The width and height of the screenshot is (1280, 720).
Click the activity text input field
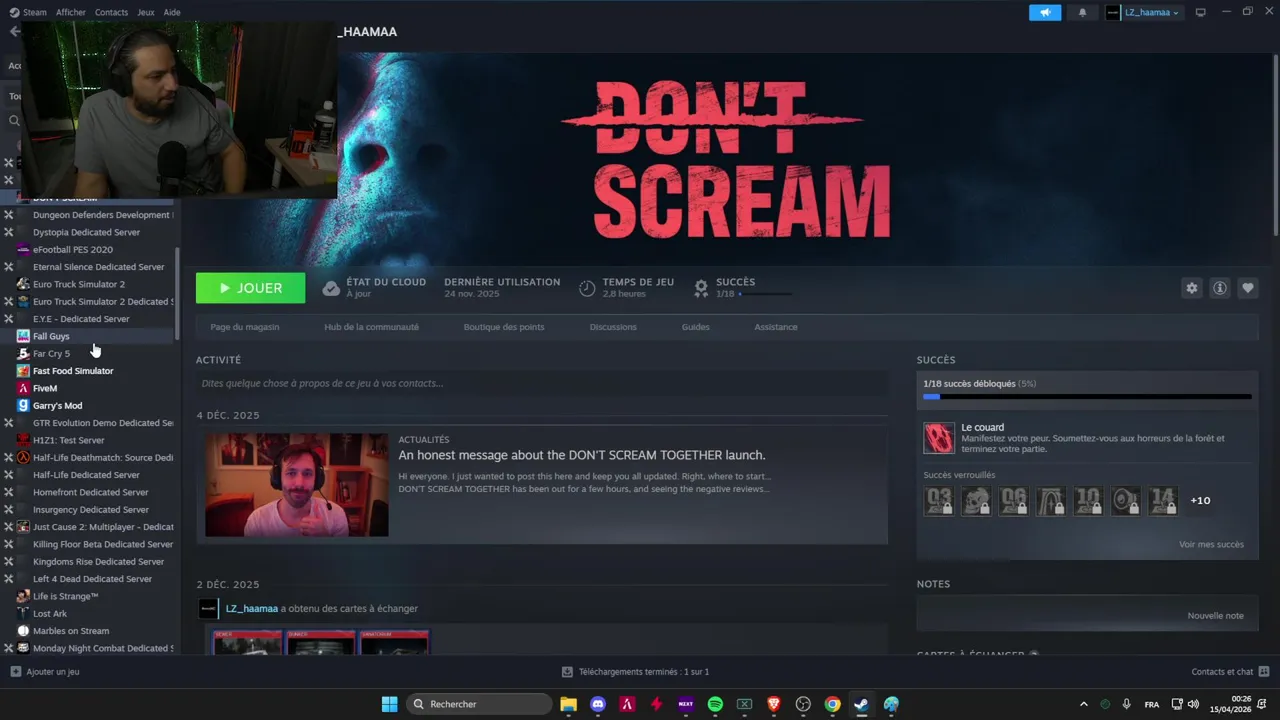[x=542, y=383]
